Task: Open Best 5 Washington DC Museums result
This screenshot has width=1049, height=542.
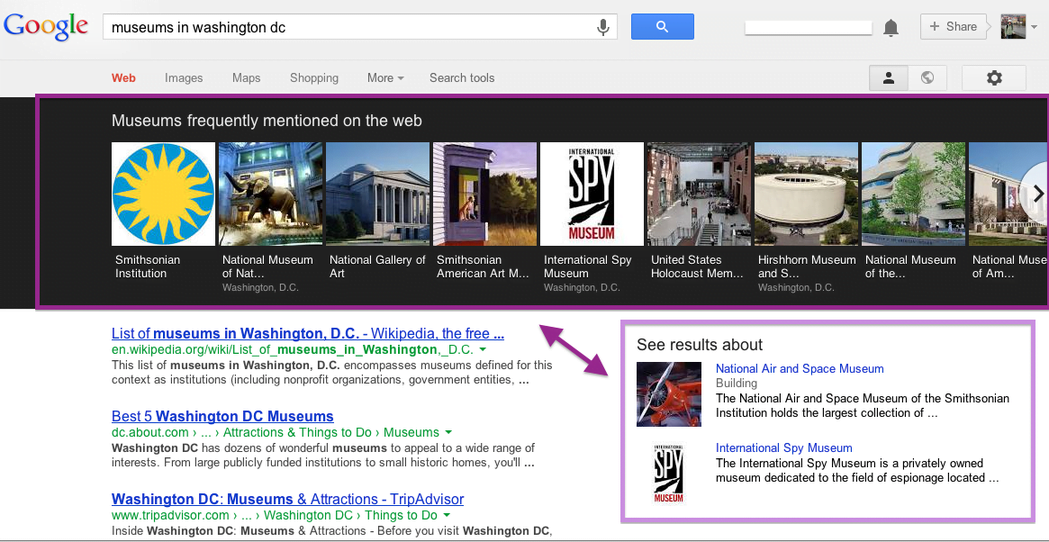Action: 223,416
